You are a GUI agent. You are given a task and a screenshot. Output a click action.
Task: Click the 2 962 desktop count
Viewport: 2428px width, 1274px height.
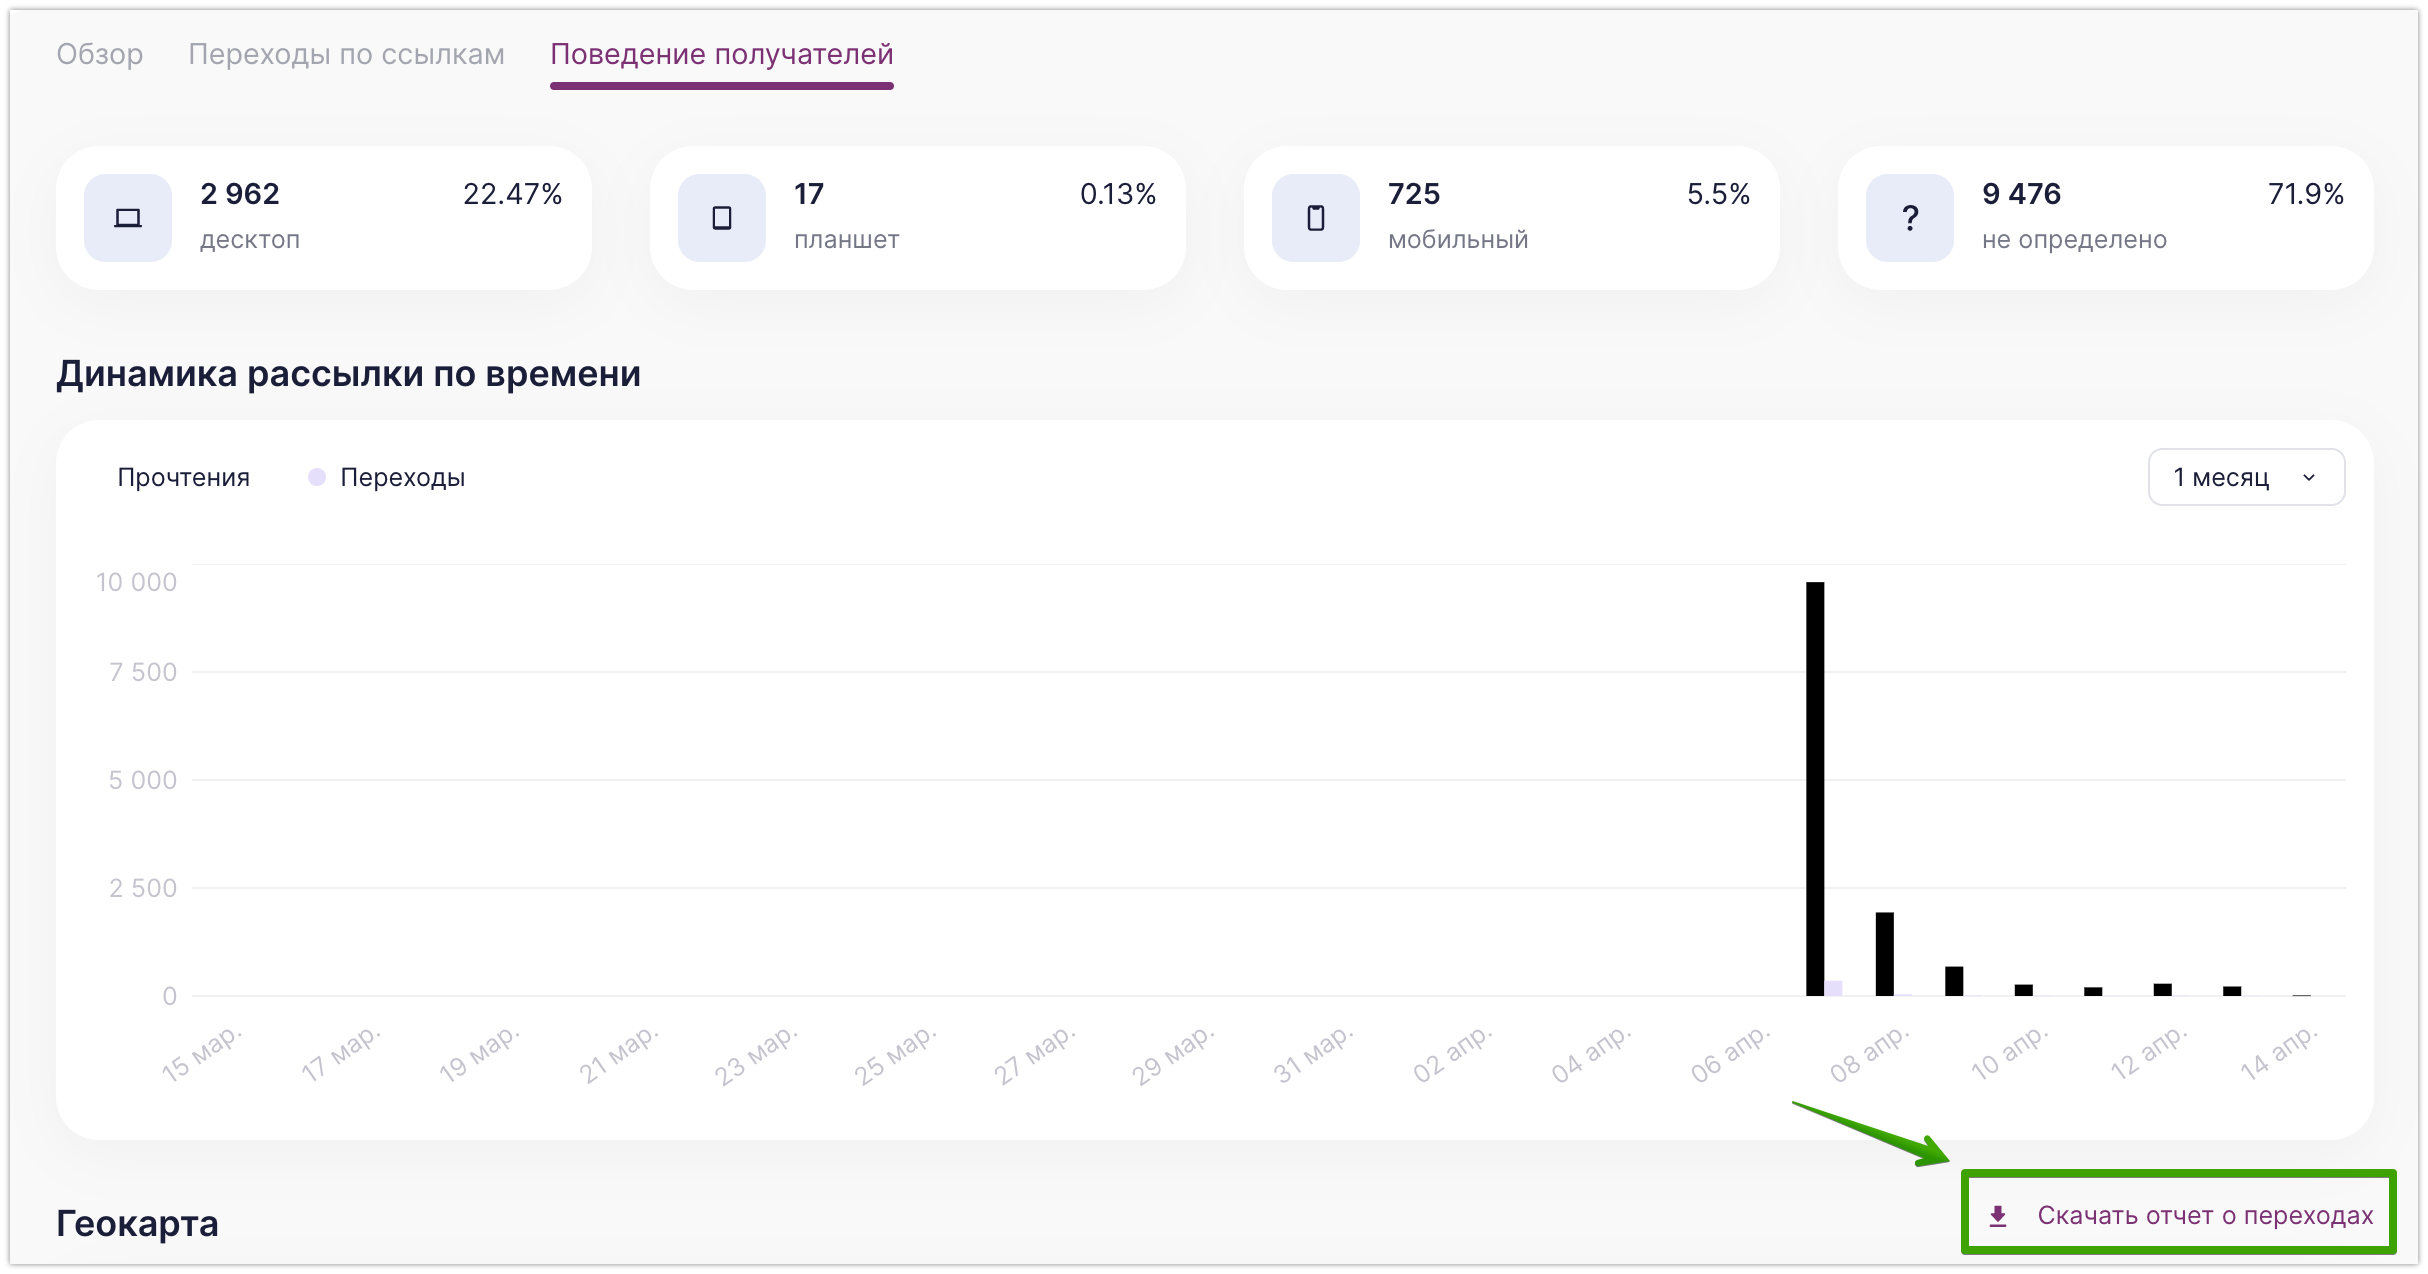240,194
